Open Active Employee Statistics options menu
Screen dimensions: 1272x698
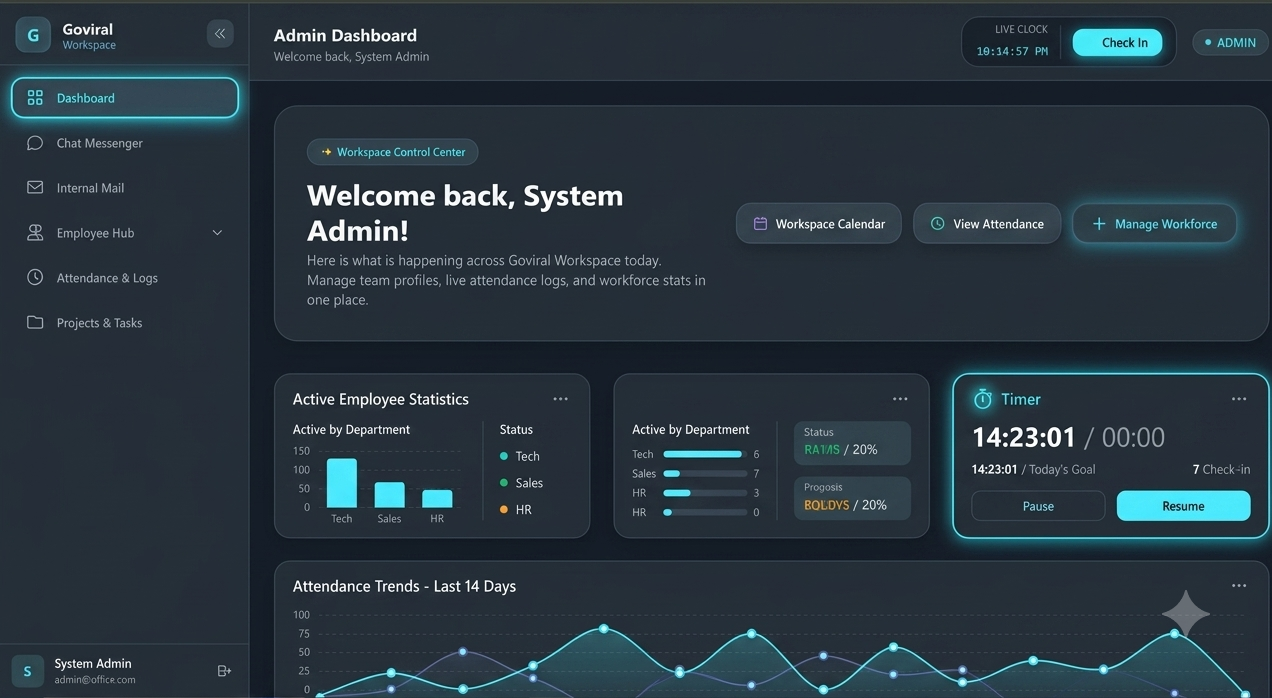coord(561,399)
